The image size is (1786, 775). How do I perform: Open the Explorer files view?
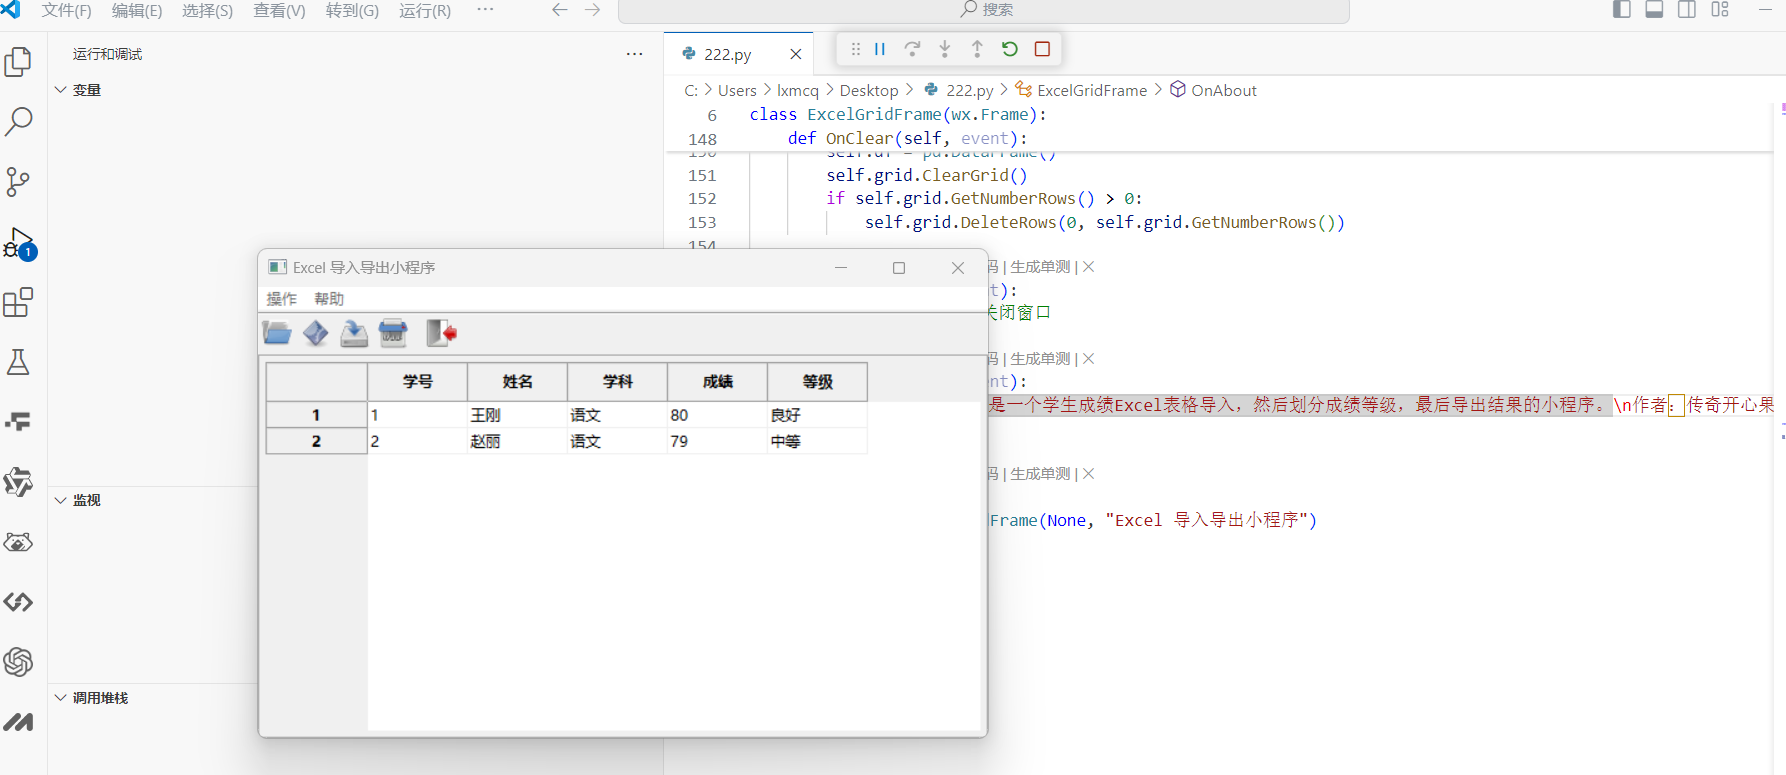tap(18, 62)
